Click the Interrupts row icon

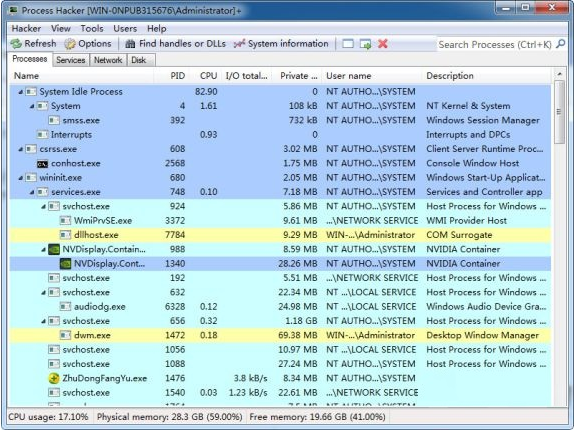point(42,135)
